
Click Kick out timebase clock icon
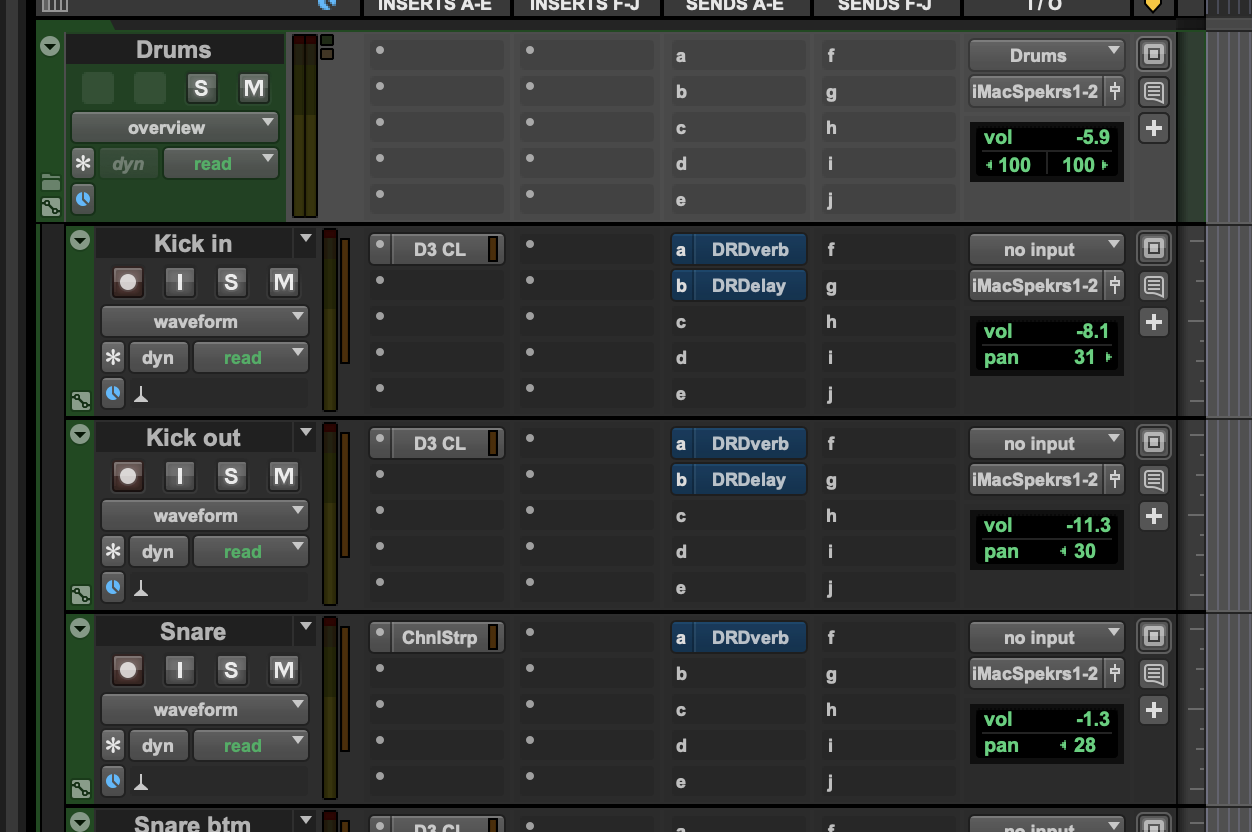click(113, 588)
